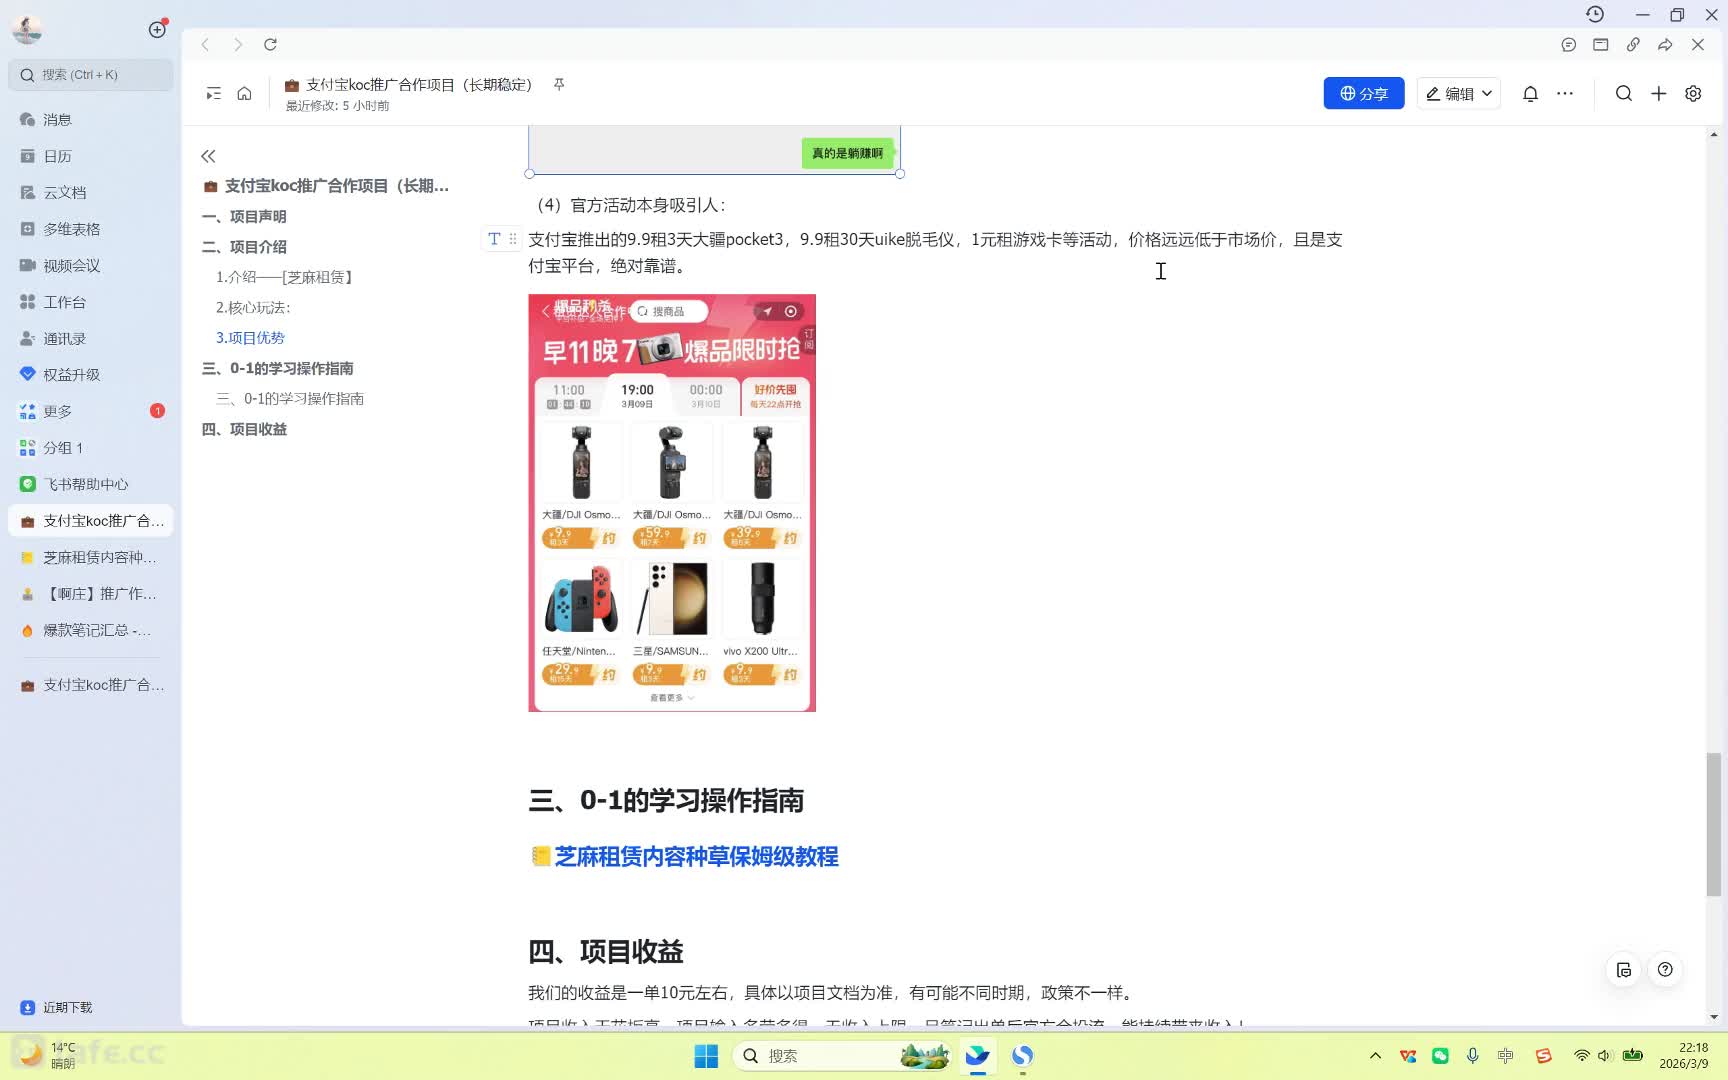This screenshot has width=1728, height=1080.
Task: Toggle the document outline sidebar icon
Action: 213,93
